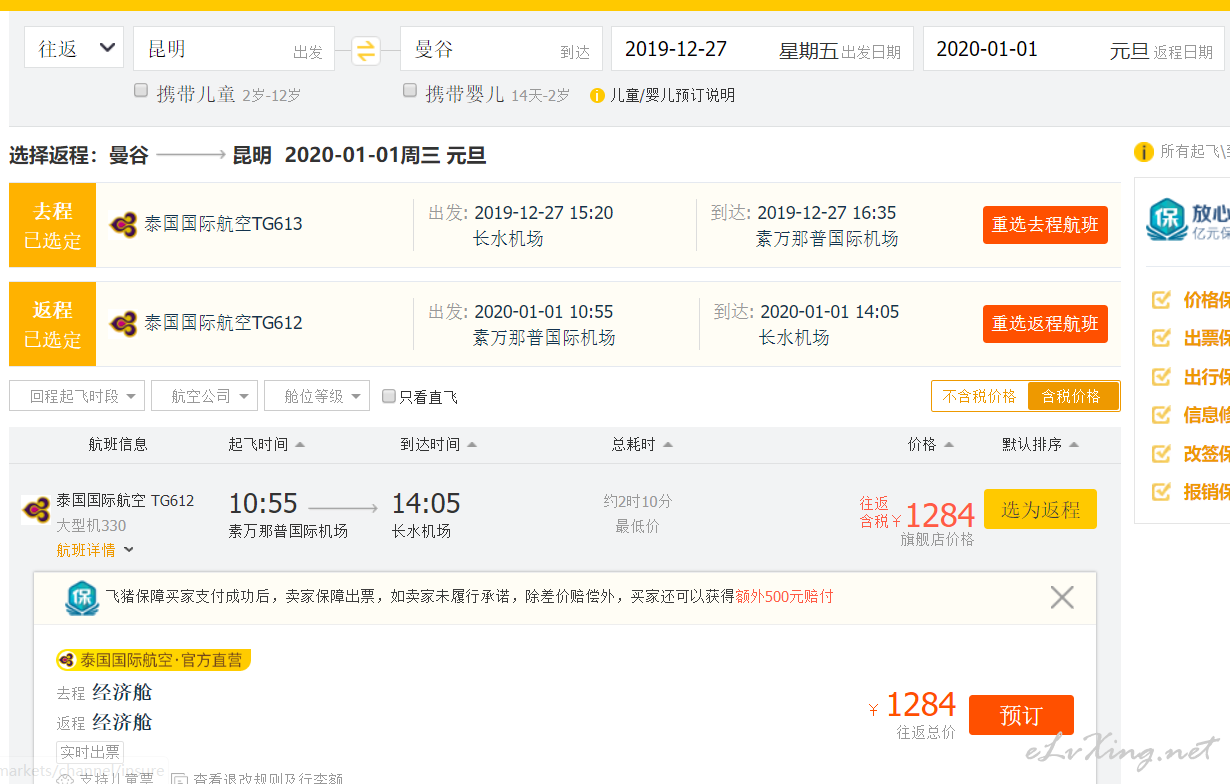Click Thai Airways logo in outbound TG613 row
1230x784 pixels.
[124, 225]
